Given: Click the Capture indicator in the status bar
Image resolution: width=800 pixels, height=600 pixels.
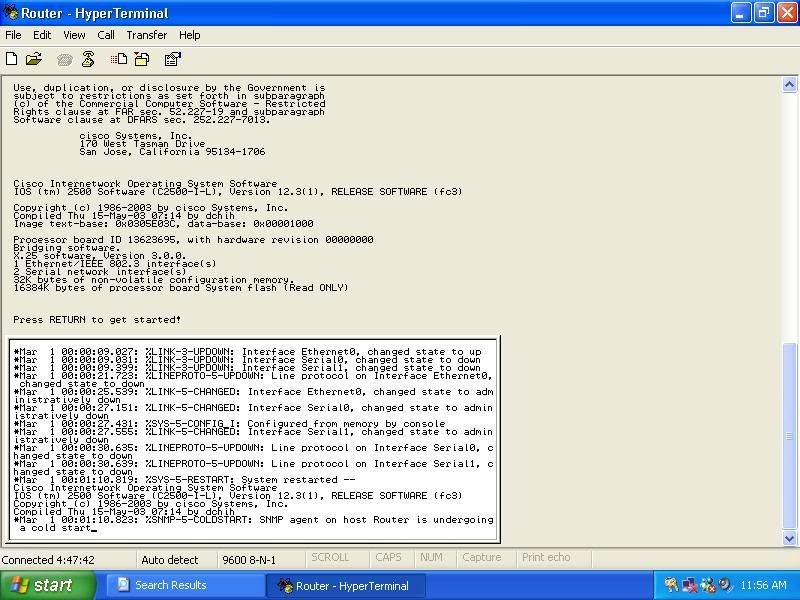Looking at the screenshot, I should [x=482, y=557].
